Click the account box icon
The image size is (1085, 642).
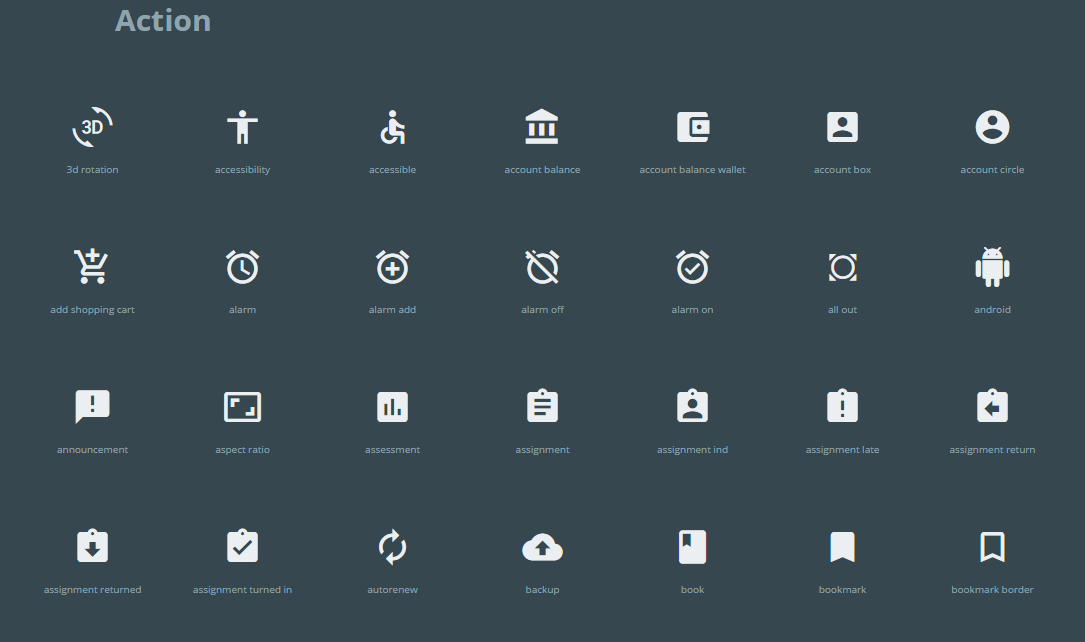(x=842, y=127)
